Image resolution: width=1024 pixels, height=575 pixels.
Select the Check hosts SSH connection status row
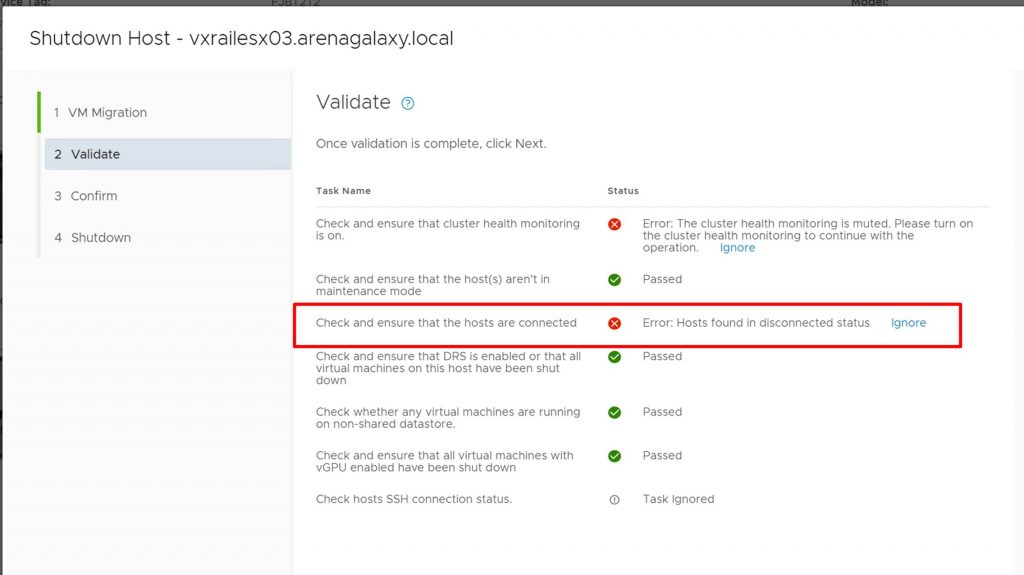[652, 499]
